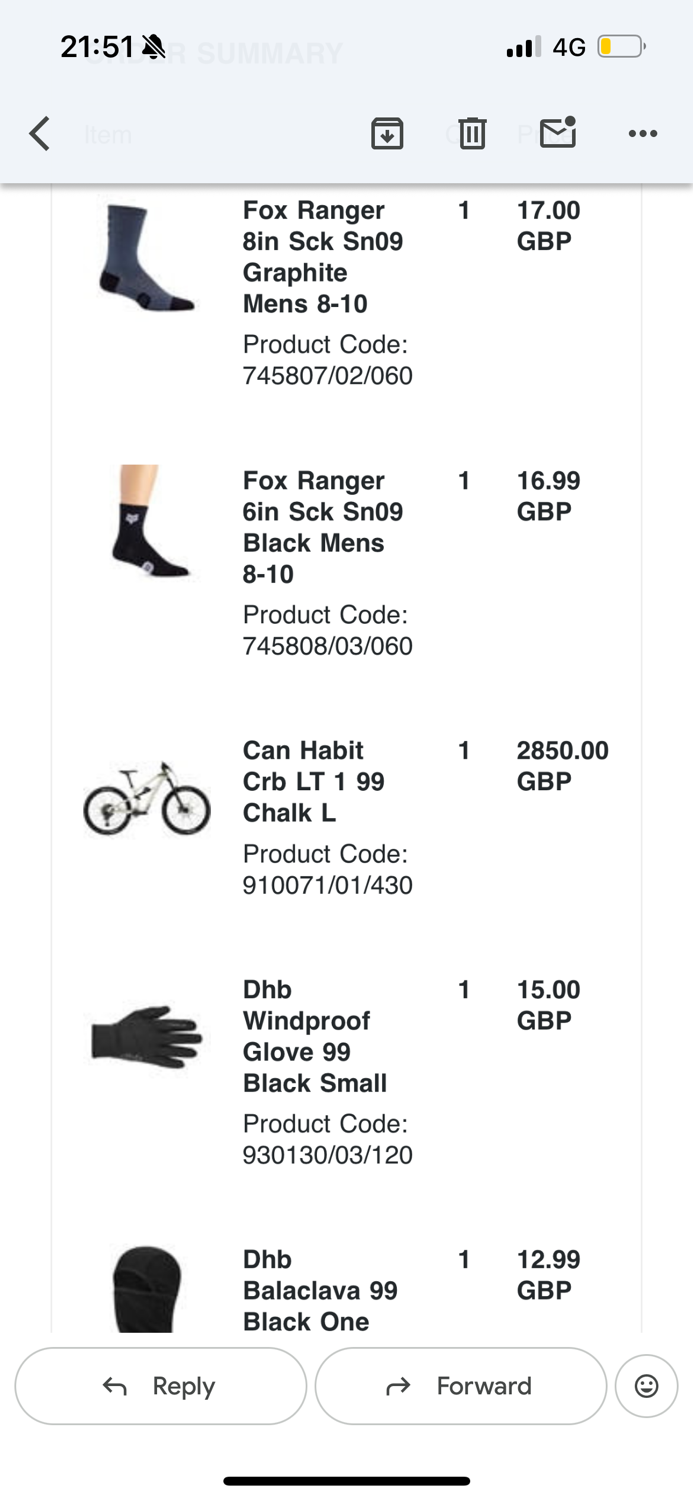Screen dimensions: 693x1500
Task: Open the three-dot more options menu
Action: click(x=643, y=133)
